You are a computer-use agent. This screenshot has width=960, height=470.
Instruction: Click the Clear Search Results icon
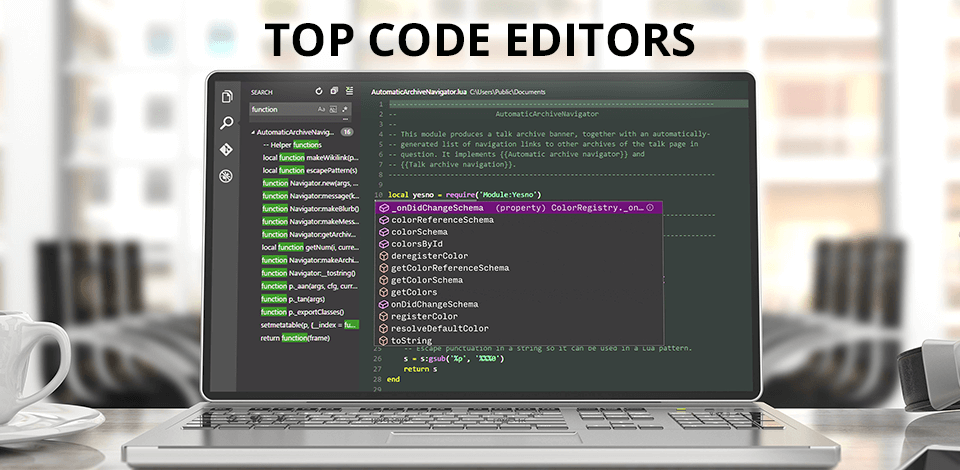tap(349, 91)
